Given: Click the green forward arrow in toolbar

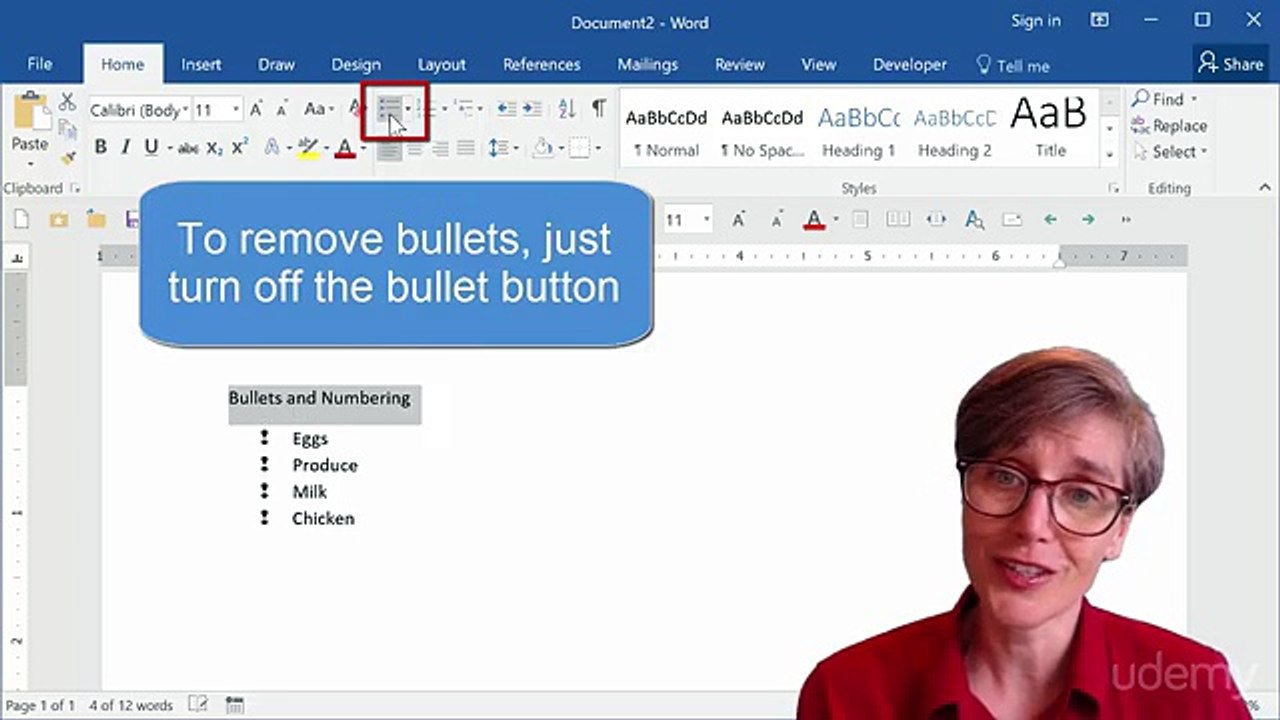Looking at the screenshot, I should tap(1088, 219).
